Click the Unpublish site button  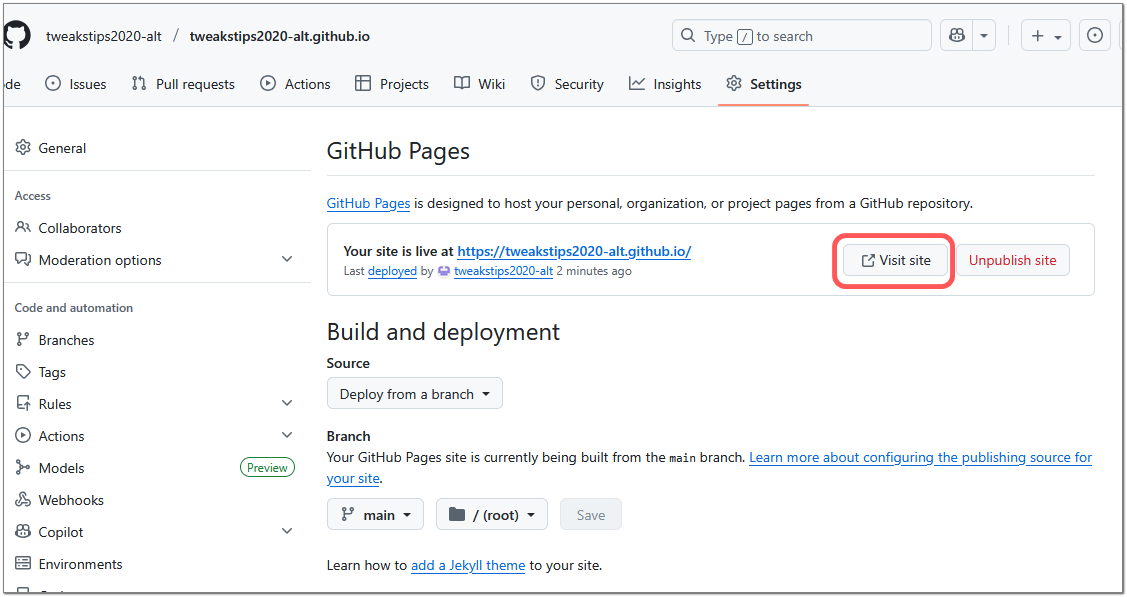(x=1012, y=259)
